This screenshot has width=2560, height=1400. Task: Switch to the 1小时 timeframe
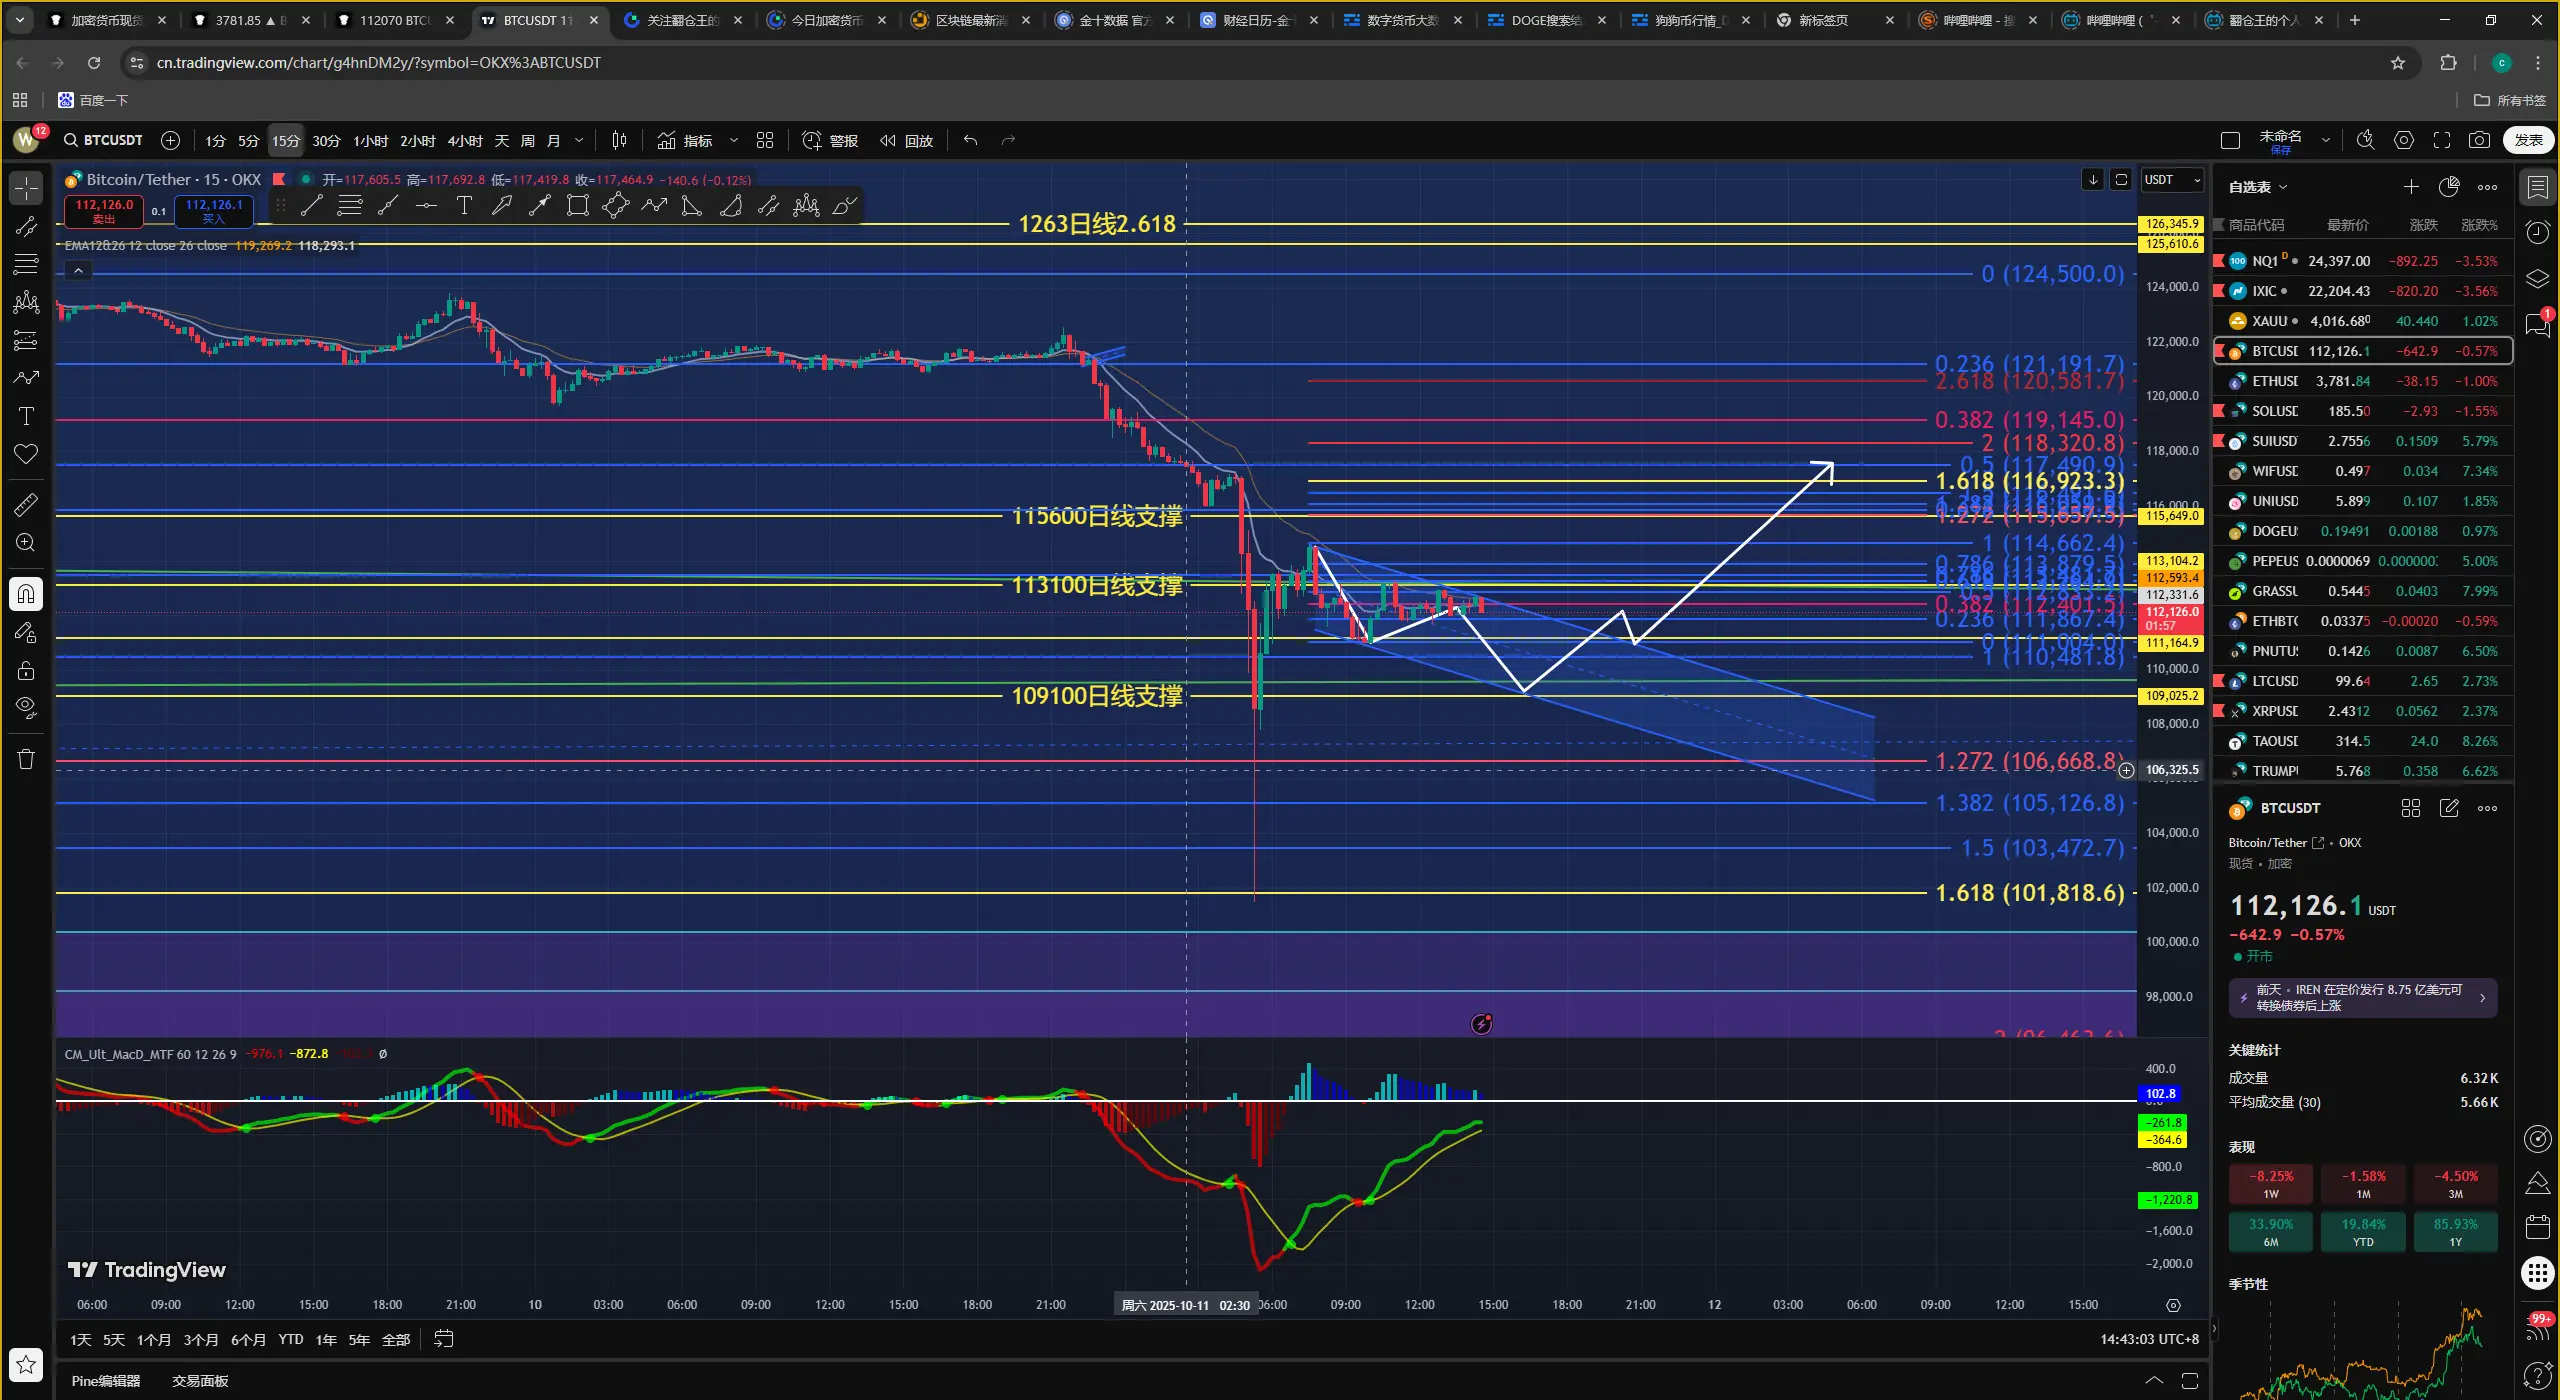click(370, 140)
